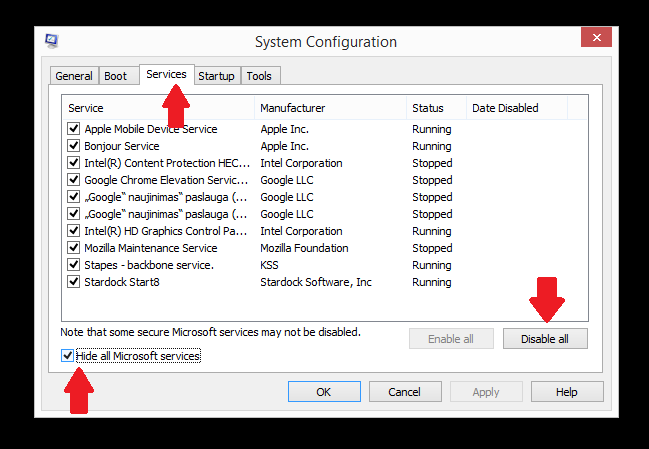Uncheck Apple Mobile Device Service checkbox
The width and height of the screenshot is (649, 449).
(x=74, y=129)
